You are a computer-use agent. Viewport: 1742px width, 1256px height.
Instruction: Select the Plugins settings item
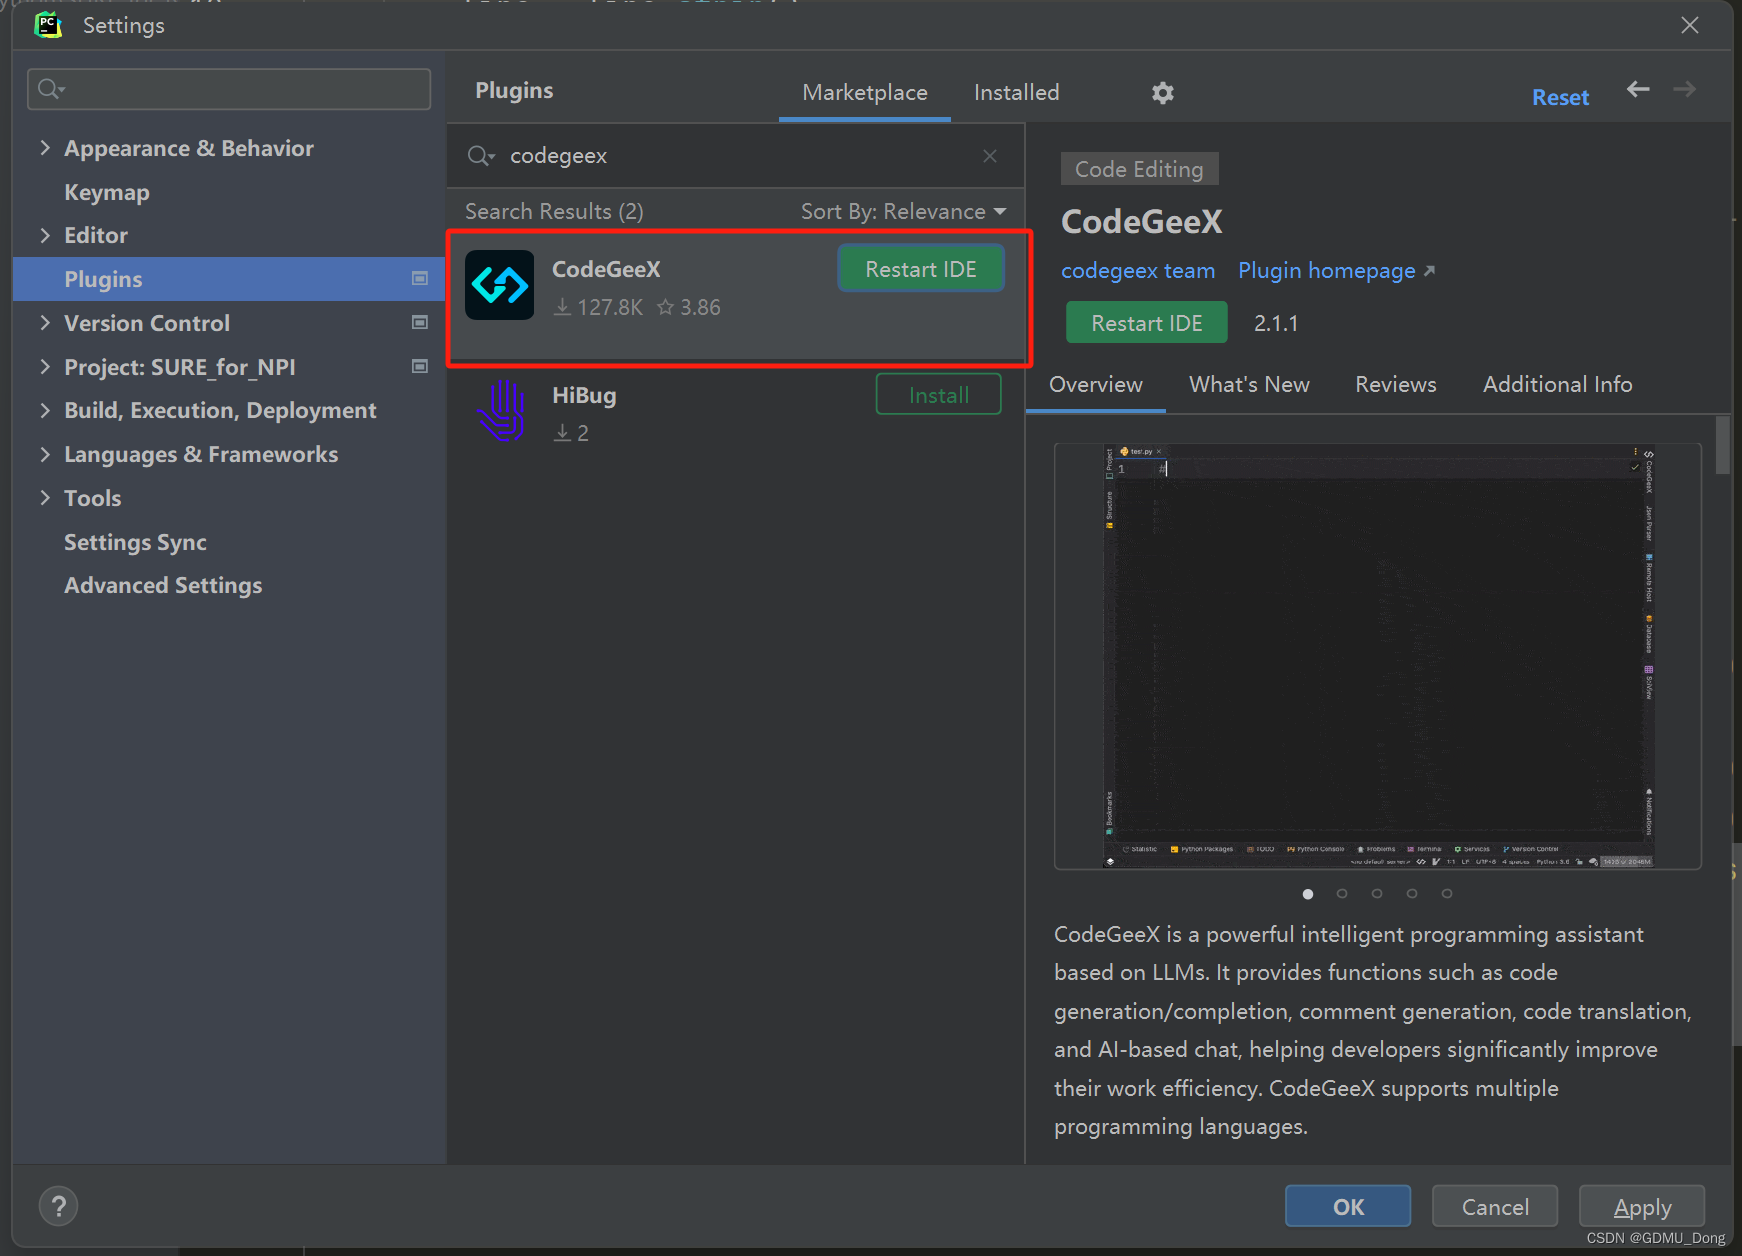[x=229, y=279]
